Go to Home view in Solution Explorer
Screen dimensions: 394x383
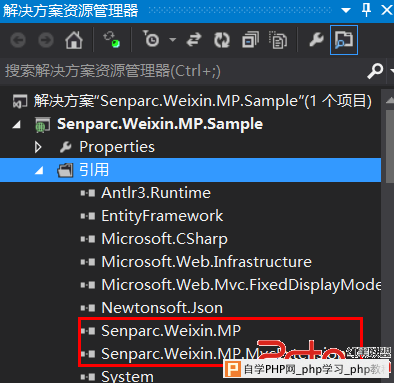[x=74, y=40]
